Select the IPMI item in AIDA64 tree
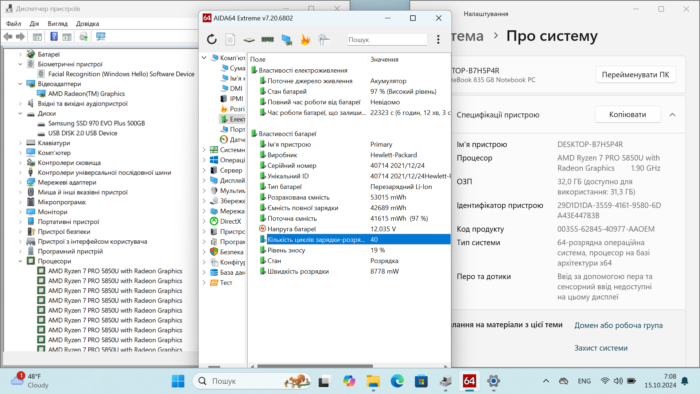Screen dimensions: 700x394 (x=236, y=99)
